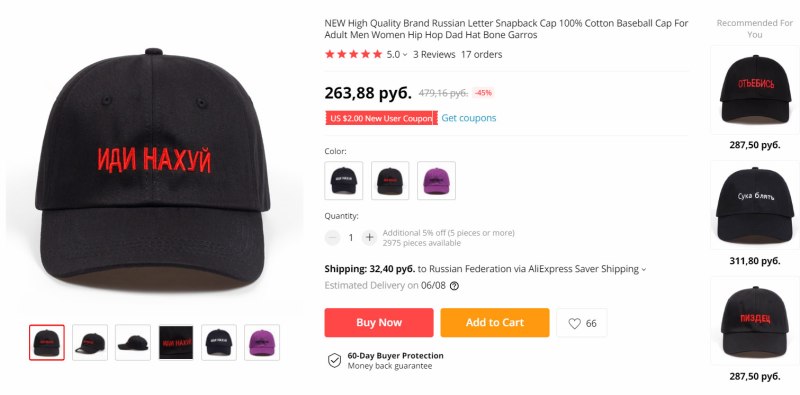Choose the black cap with red text color
The image size is (800, 395).
click(x=390, y=181)
